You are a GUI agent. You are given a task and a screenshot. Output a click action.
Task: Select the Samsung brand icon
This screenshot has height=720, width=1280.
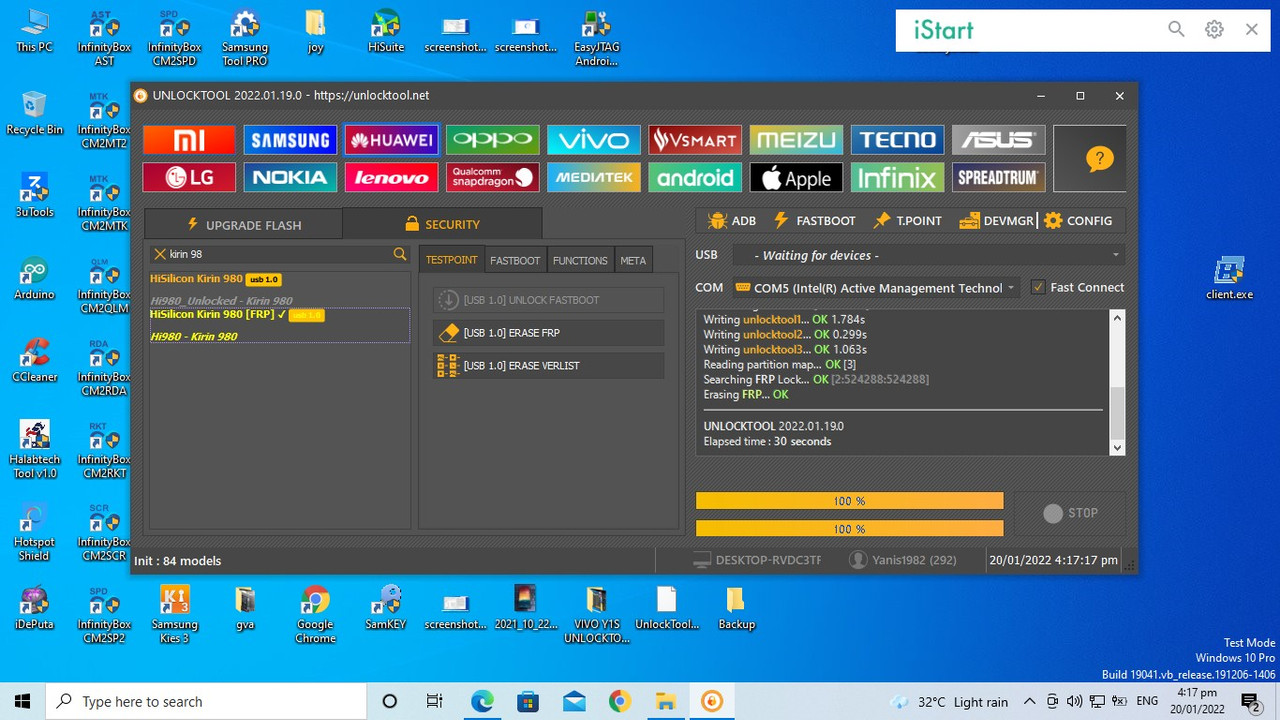pos(290,140)
